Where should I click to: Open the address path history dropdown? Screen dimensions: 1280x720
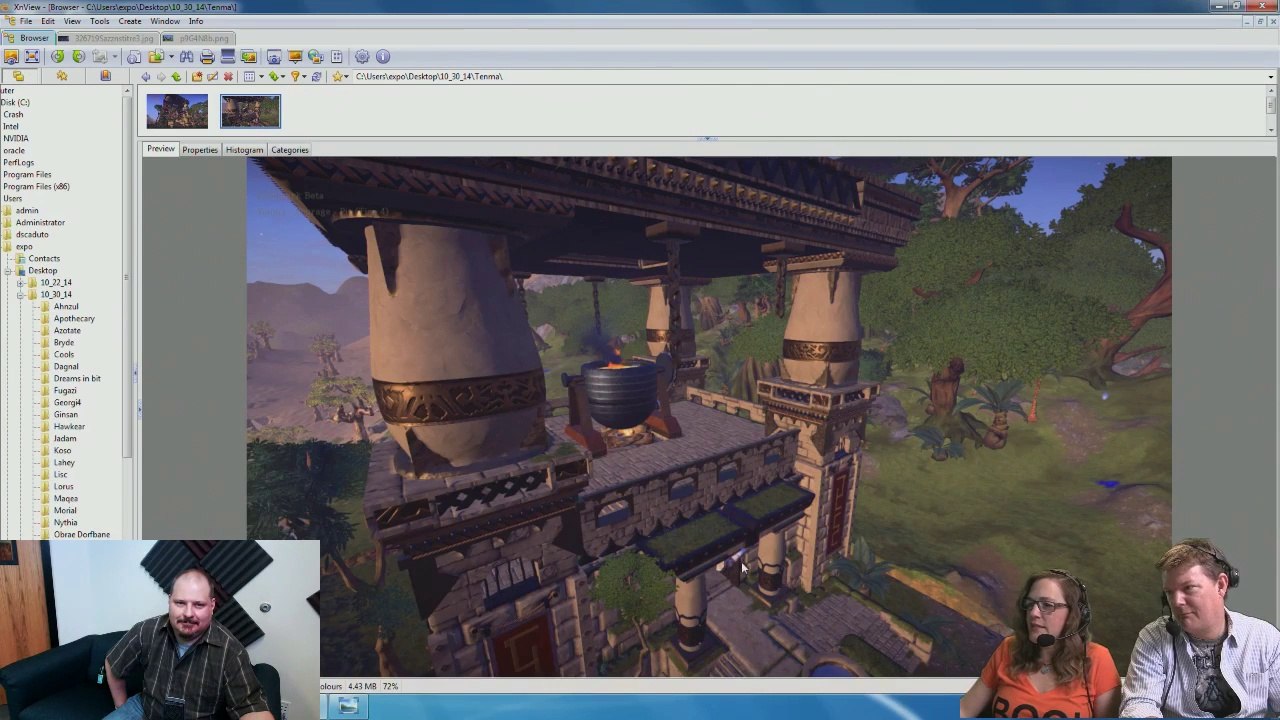[x=1270, y=77]
